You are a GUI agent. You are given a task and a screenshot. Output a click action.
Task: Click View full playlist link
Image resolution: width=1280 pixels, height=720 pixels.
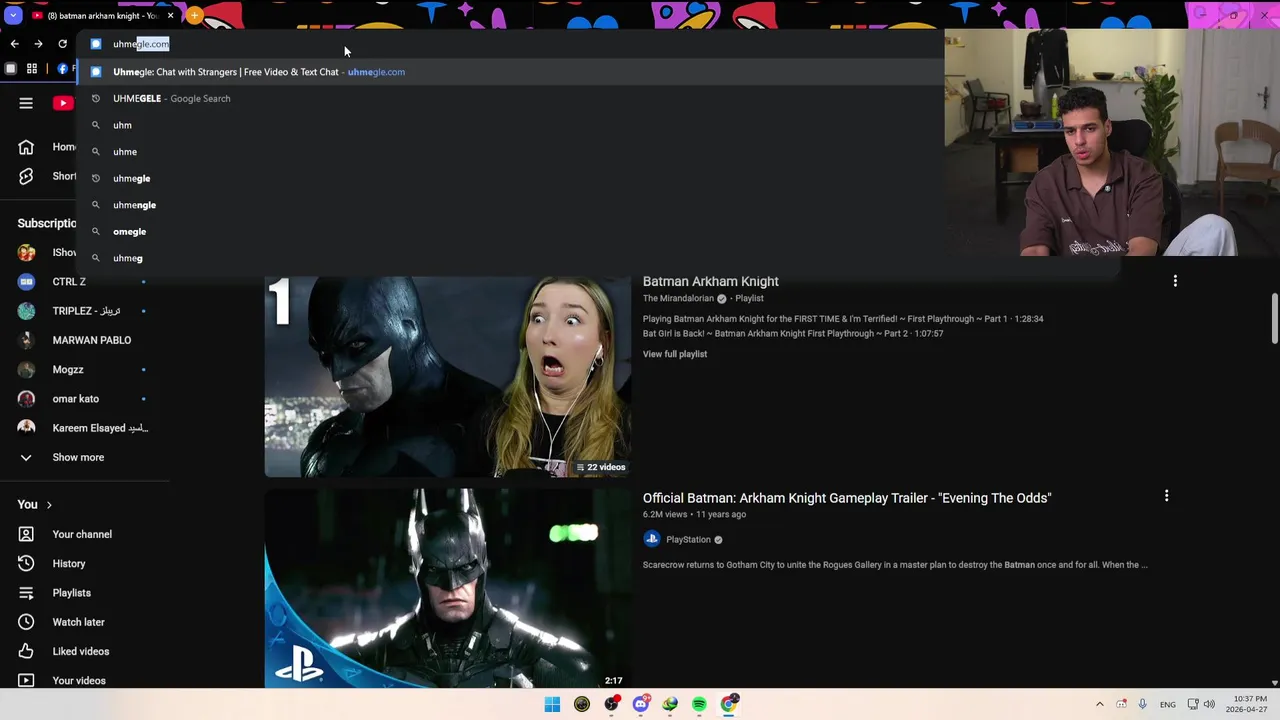(x=675, y=354)
